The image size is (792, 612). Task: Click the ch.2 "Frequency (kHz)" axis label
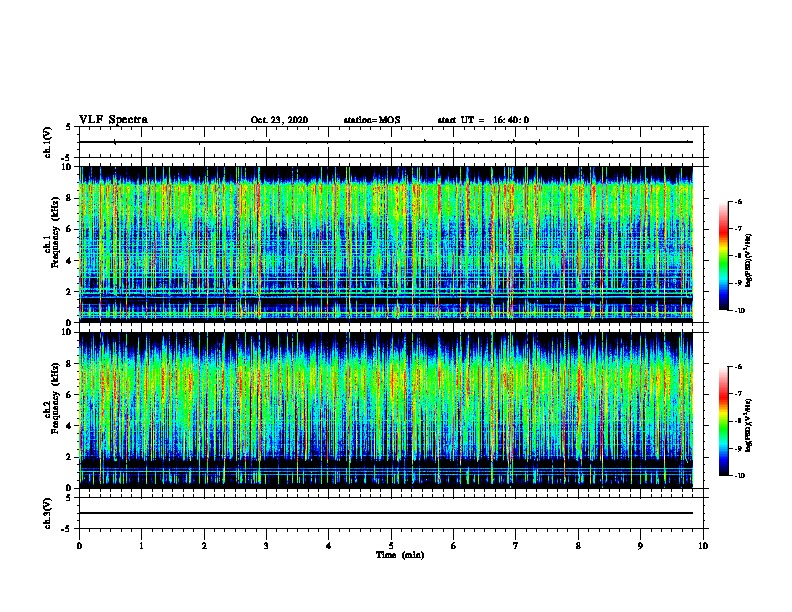pyautogui.click(x=56, y=398)
